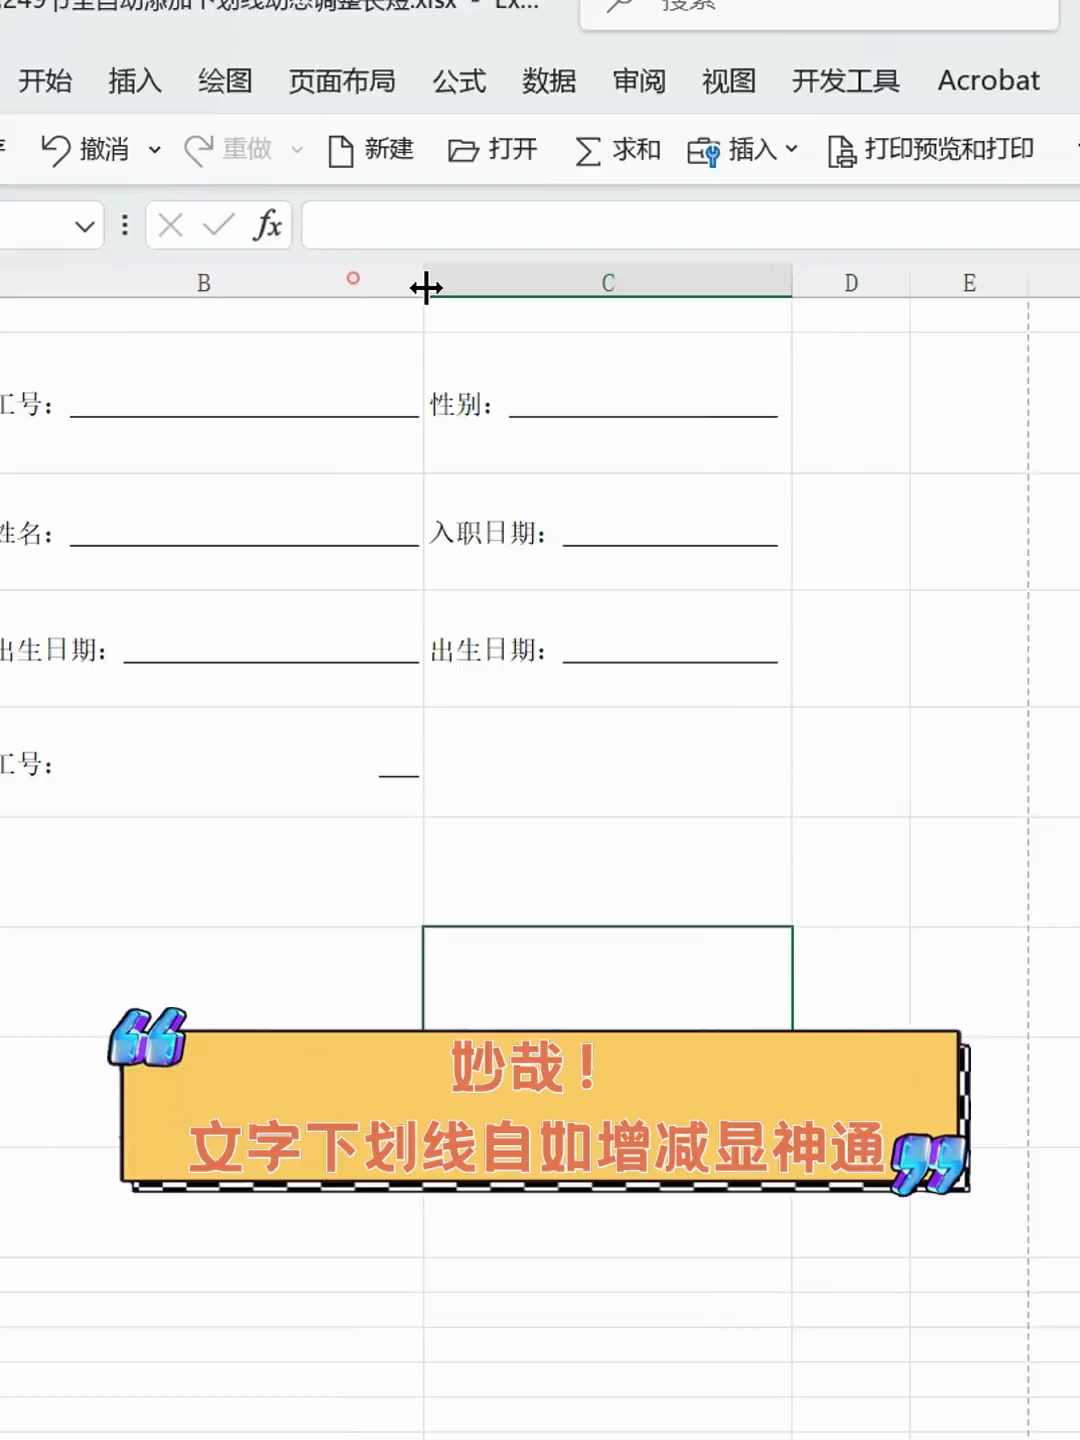Open the Name Box dropdown

tap(85, 225)
